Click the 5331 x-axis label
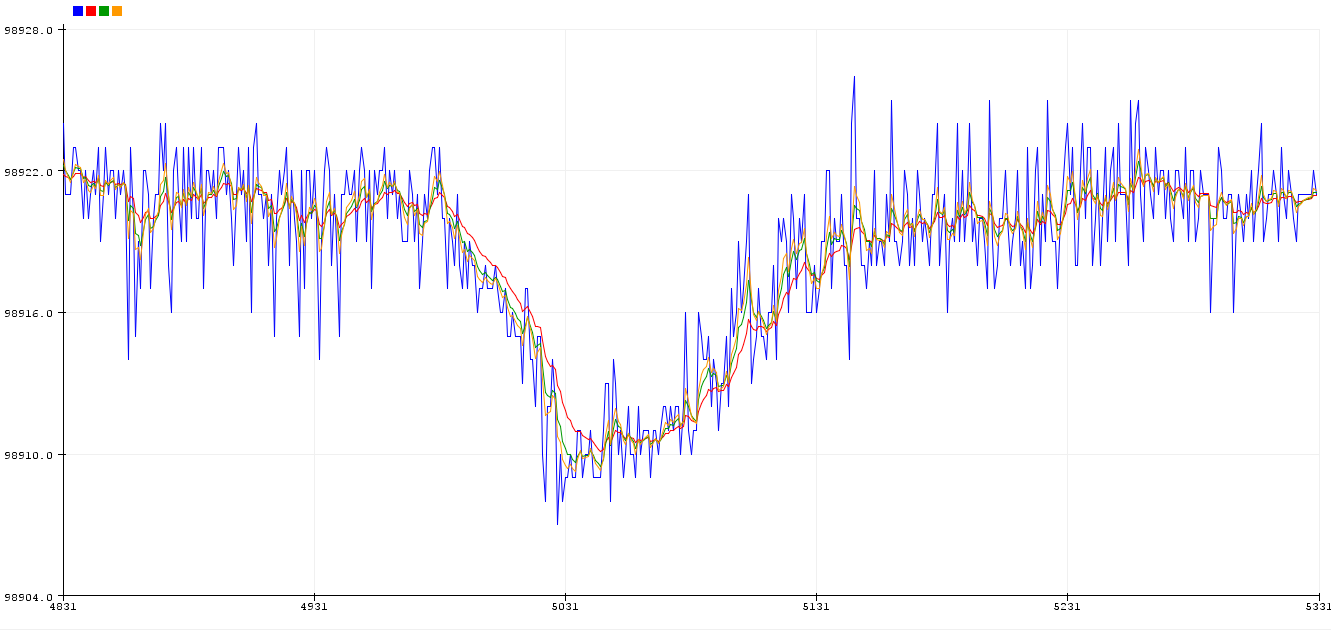 tap(1318, 607)
